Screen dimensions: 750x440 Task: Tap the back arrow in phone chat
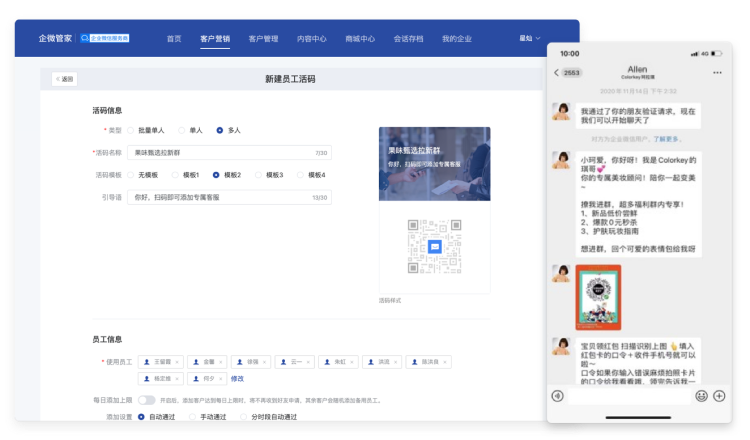(x=556, y=73)
